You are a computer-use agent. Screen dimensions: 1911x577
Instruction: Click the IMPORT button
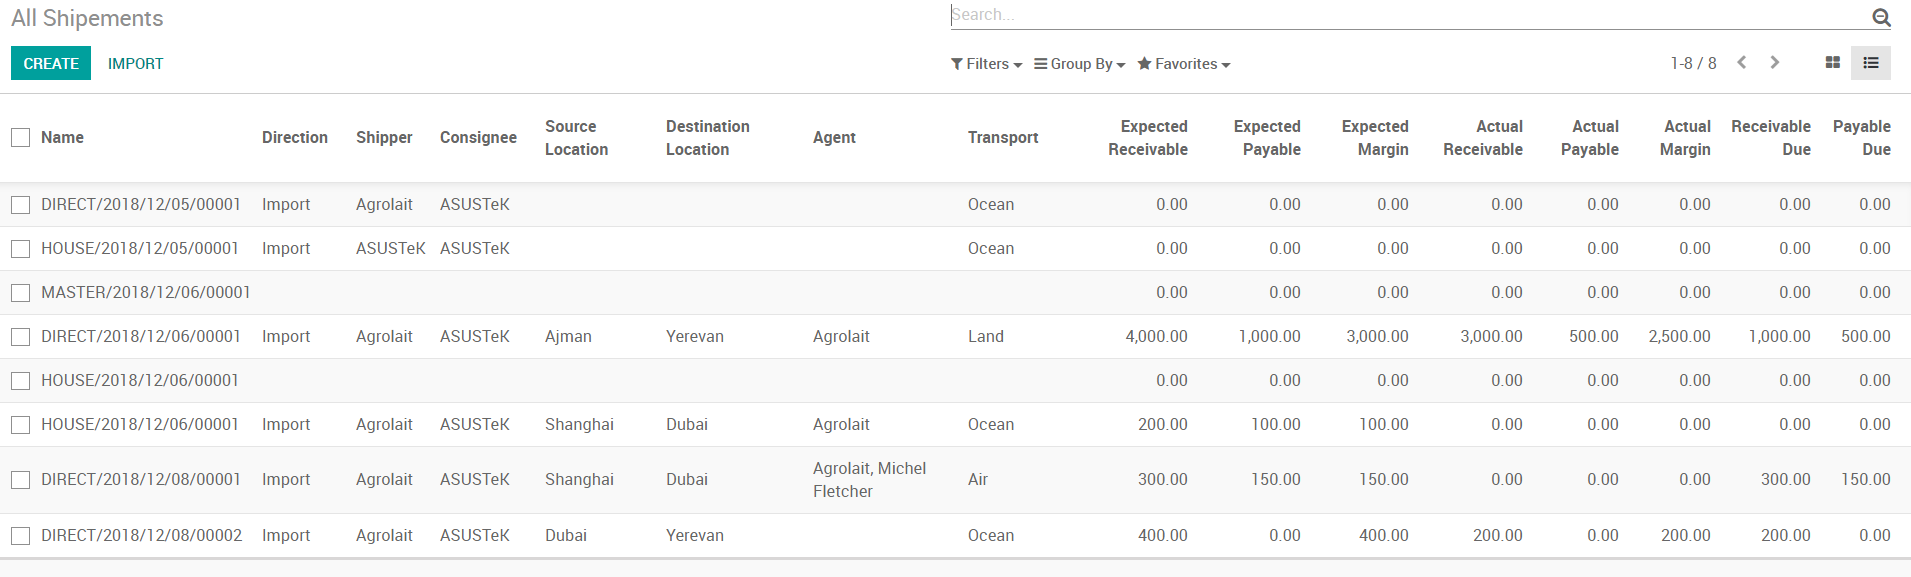coord(136,64)
